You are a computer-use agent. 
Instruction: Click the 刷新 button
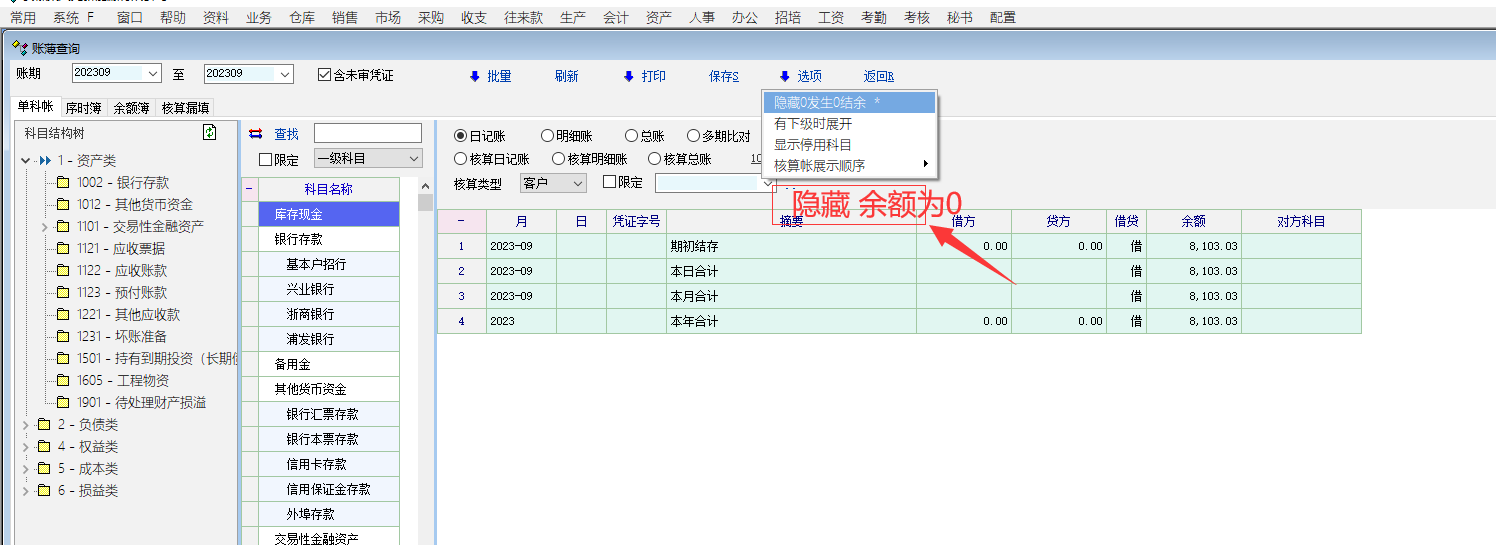[x=566, y=77]
